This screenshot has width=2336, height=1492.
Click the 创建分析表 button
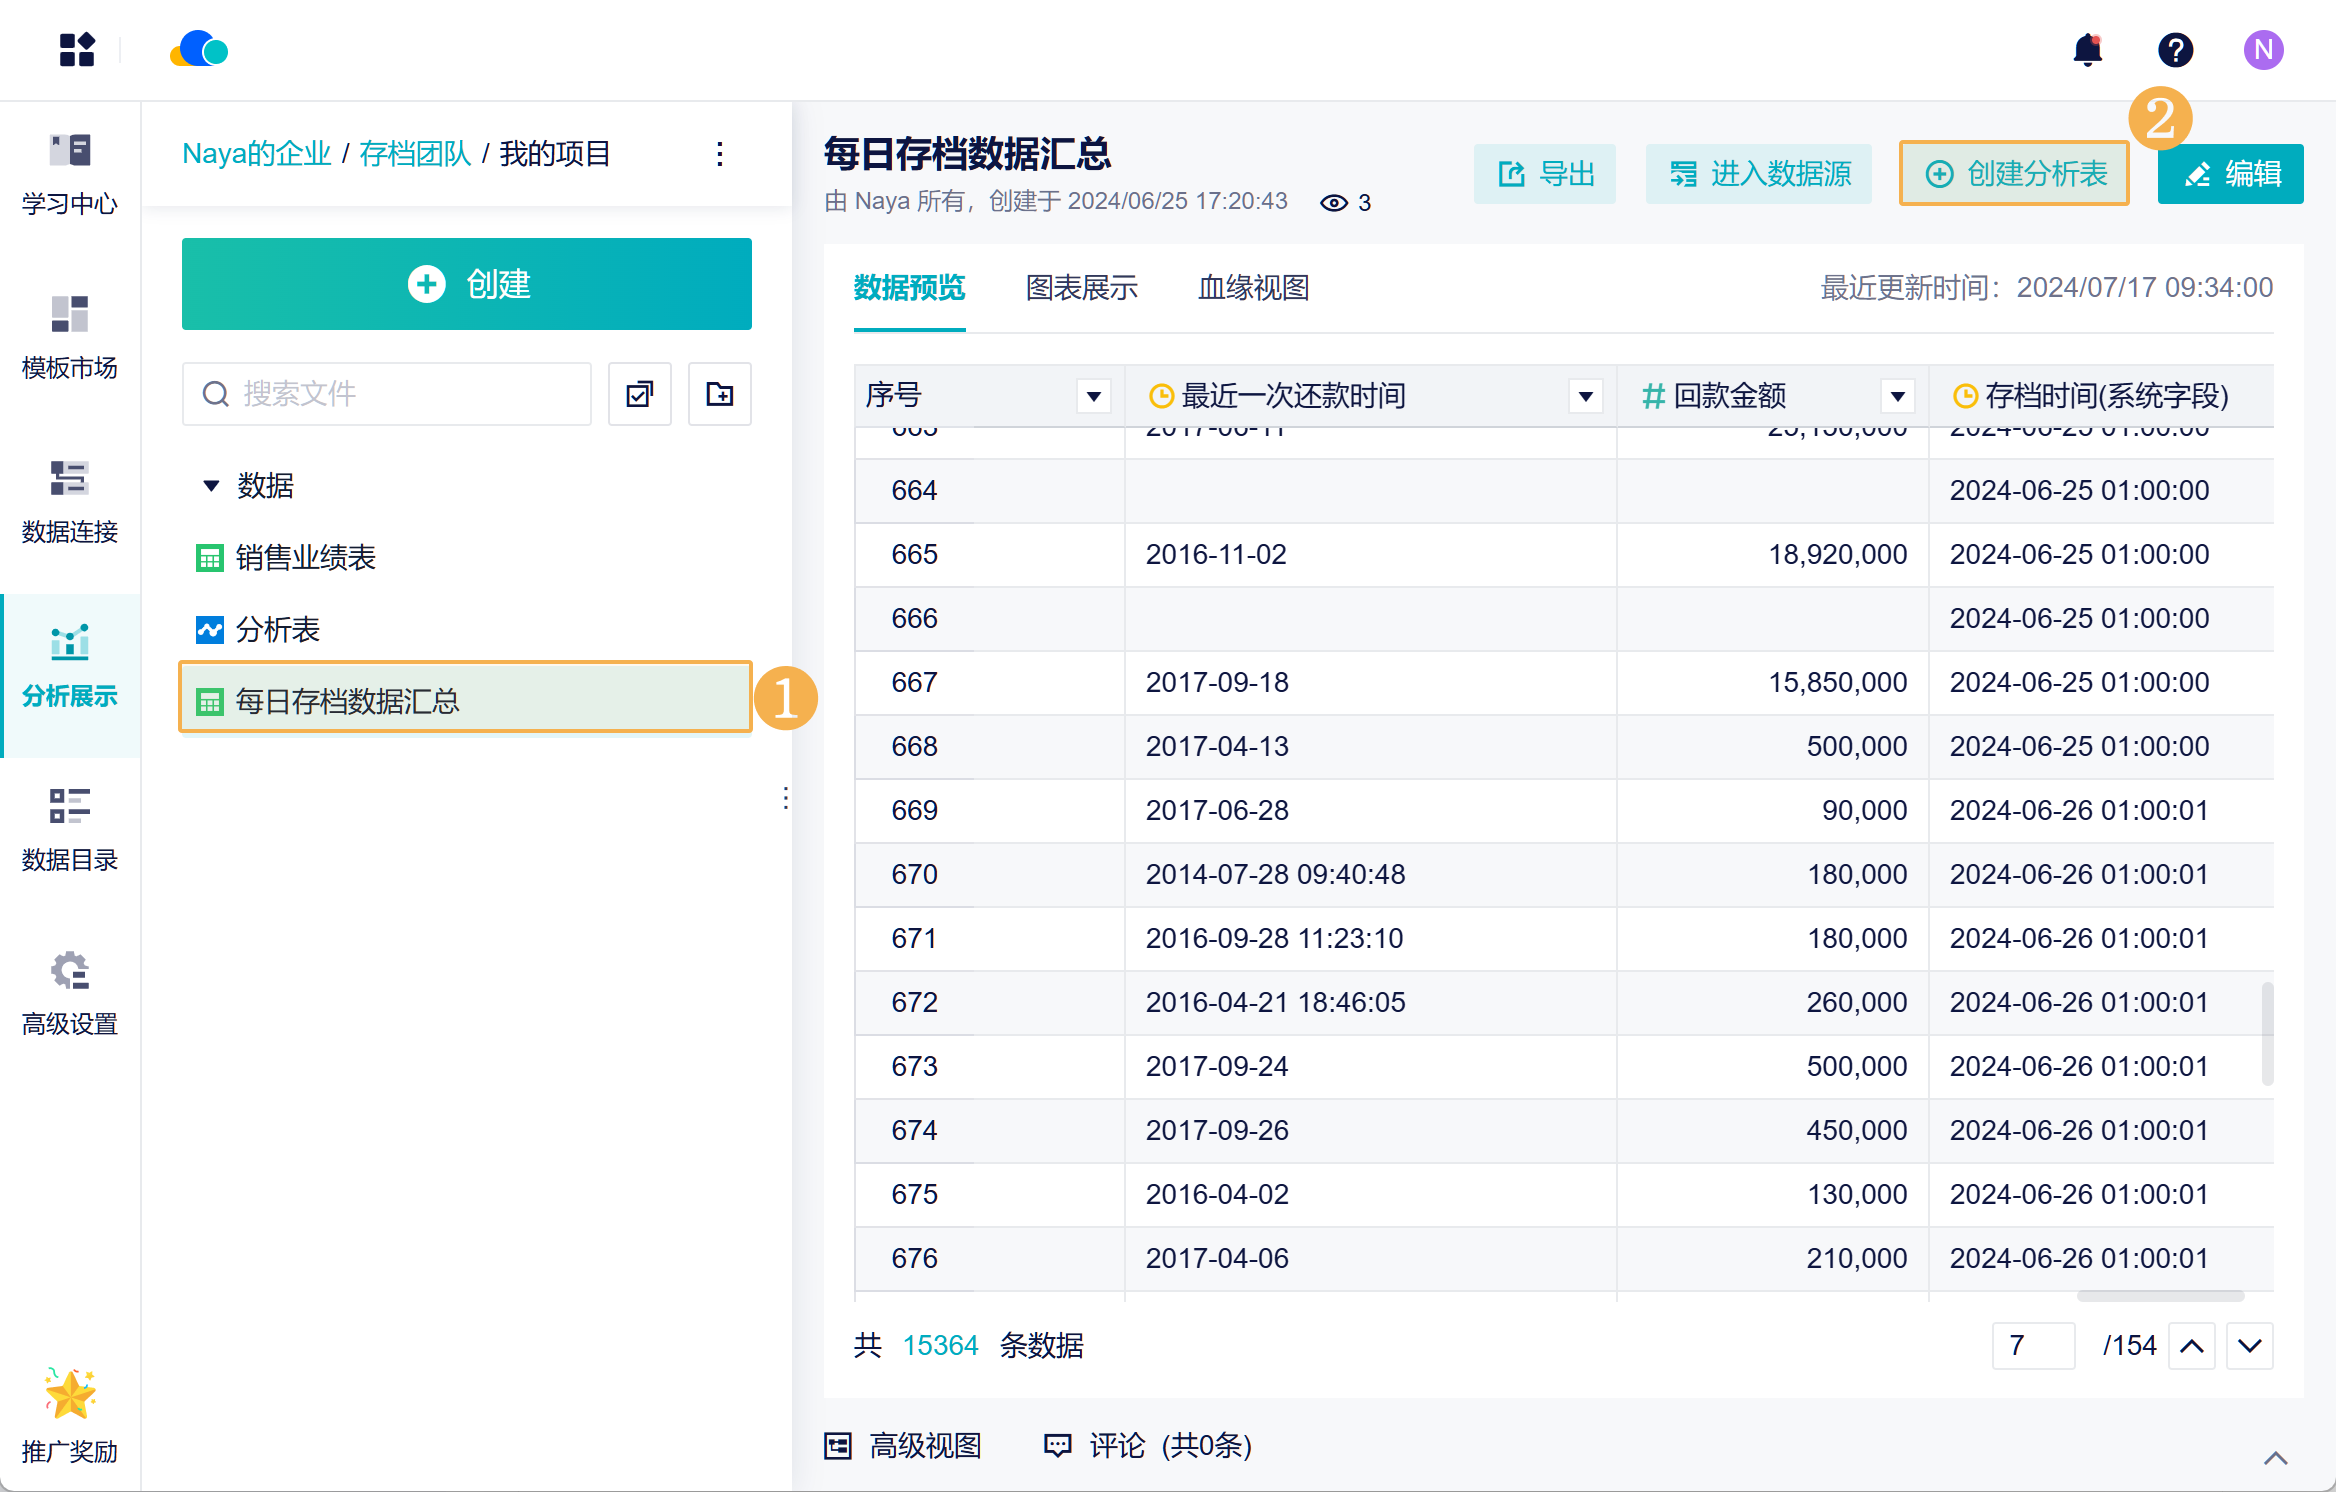2015,174
